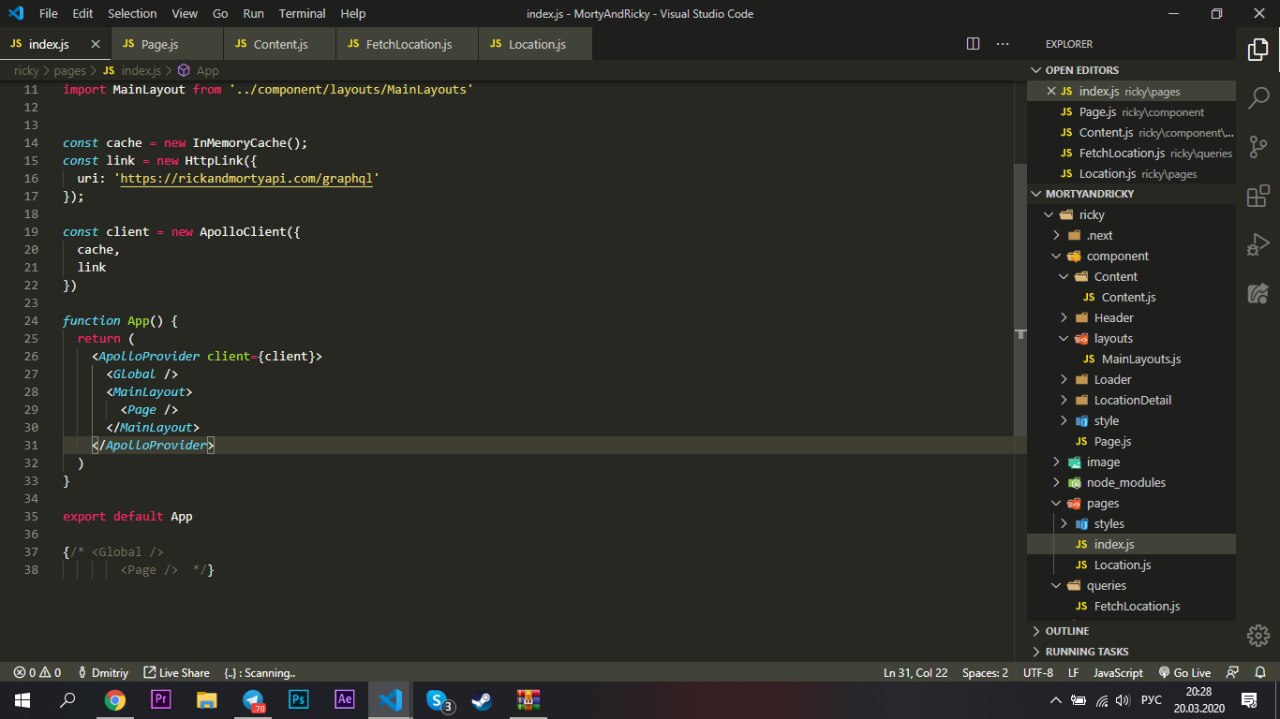Switch to the Page.js tab

(167, 44)
